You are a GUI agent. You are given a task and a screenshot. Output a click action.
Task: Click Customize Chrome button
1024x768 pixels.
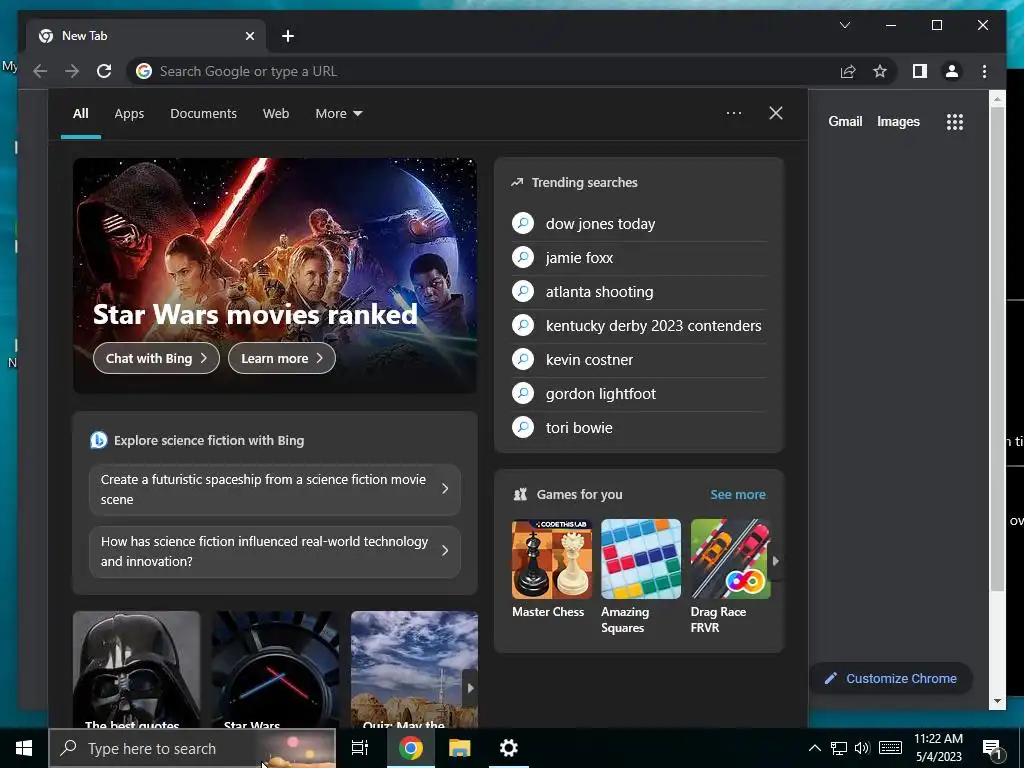[891, 679]
